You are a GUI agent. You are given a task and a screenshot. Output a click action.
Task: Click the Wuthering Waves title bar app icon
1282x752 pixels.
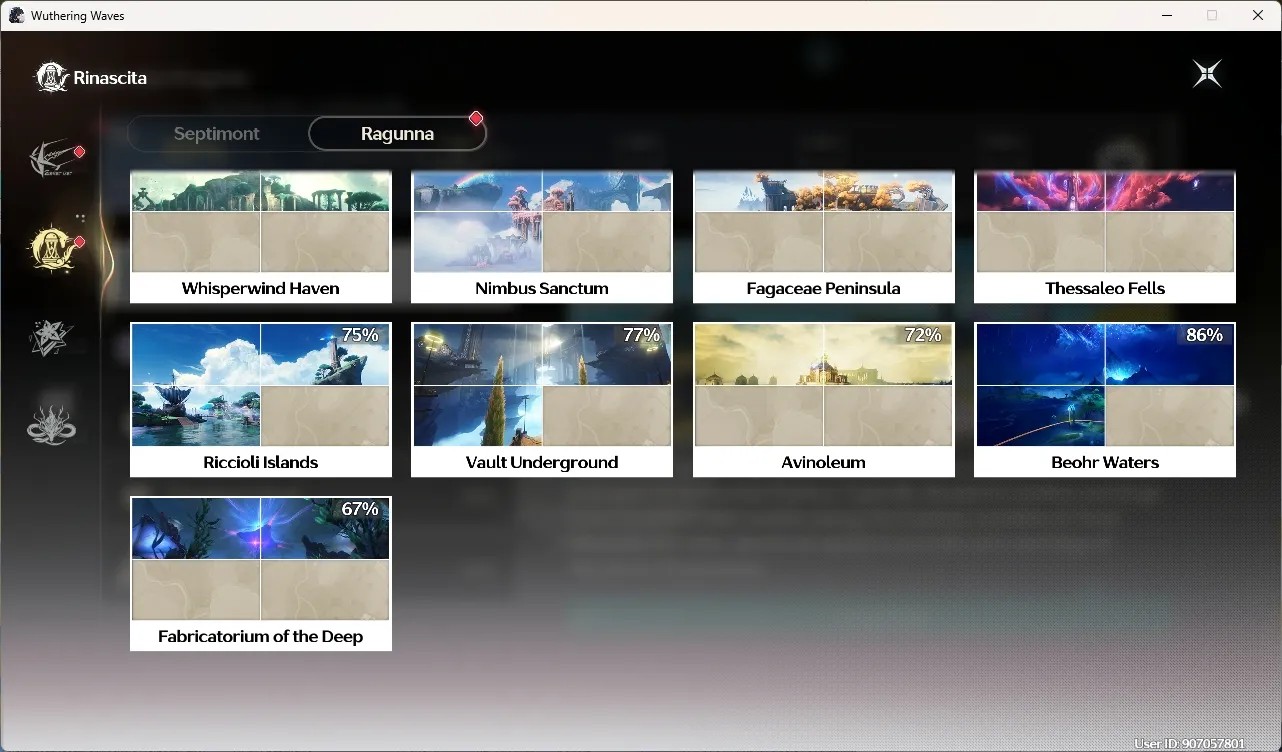pos(16,15)
